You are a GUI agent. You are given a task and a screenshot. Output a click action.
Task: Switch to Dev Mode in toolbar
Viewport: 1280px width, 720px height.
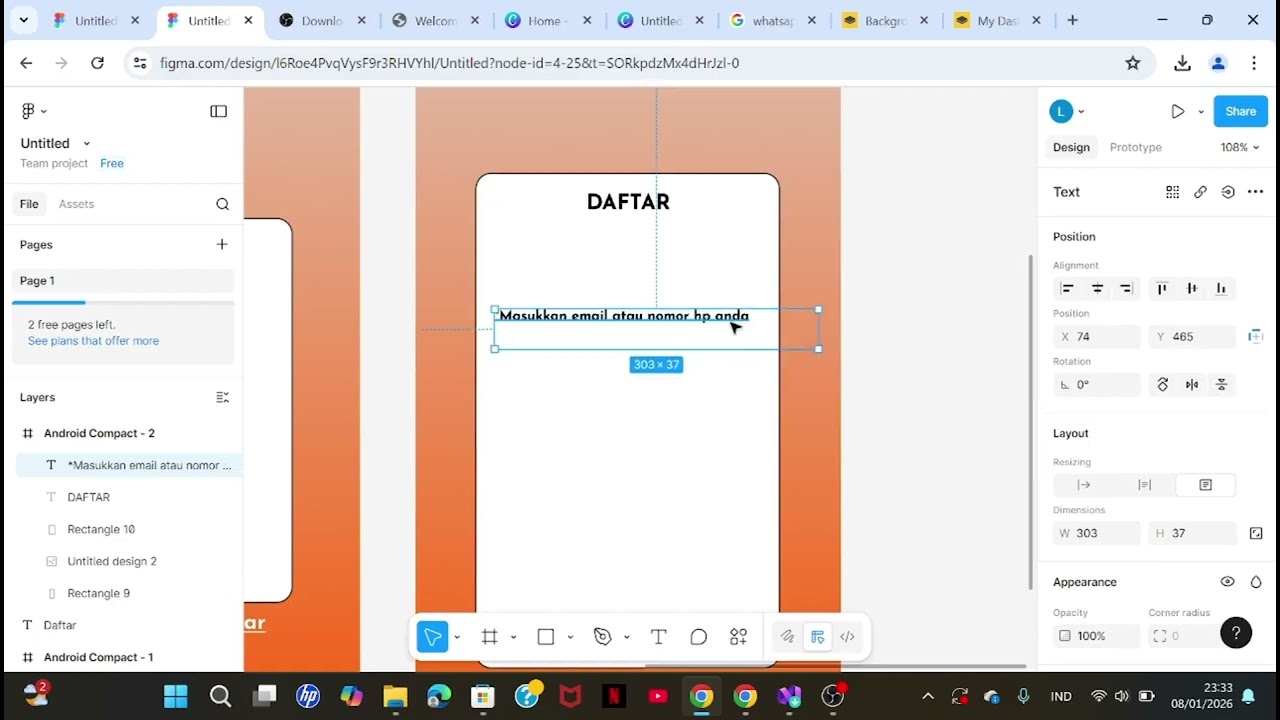(x=847, y=637)
